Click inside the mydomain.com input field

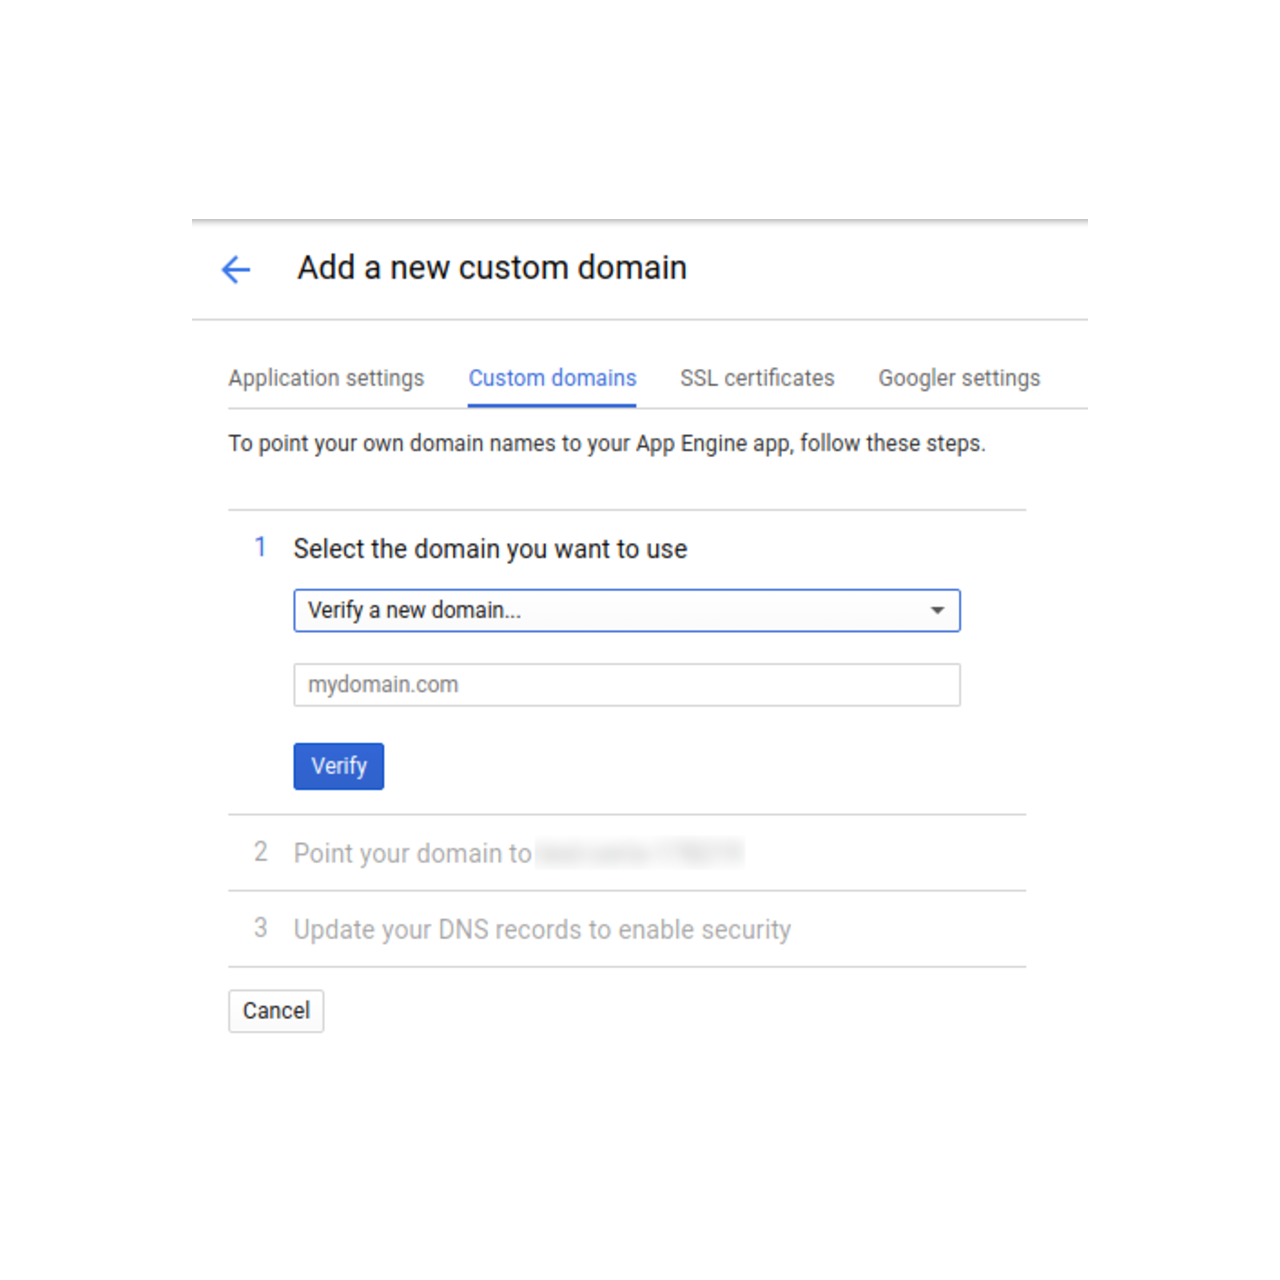[627, 685]
